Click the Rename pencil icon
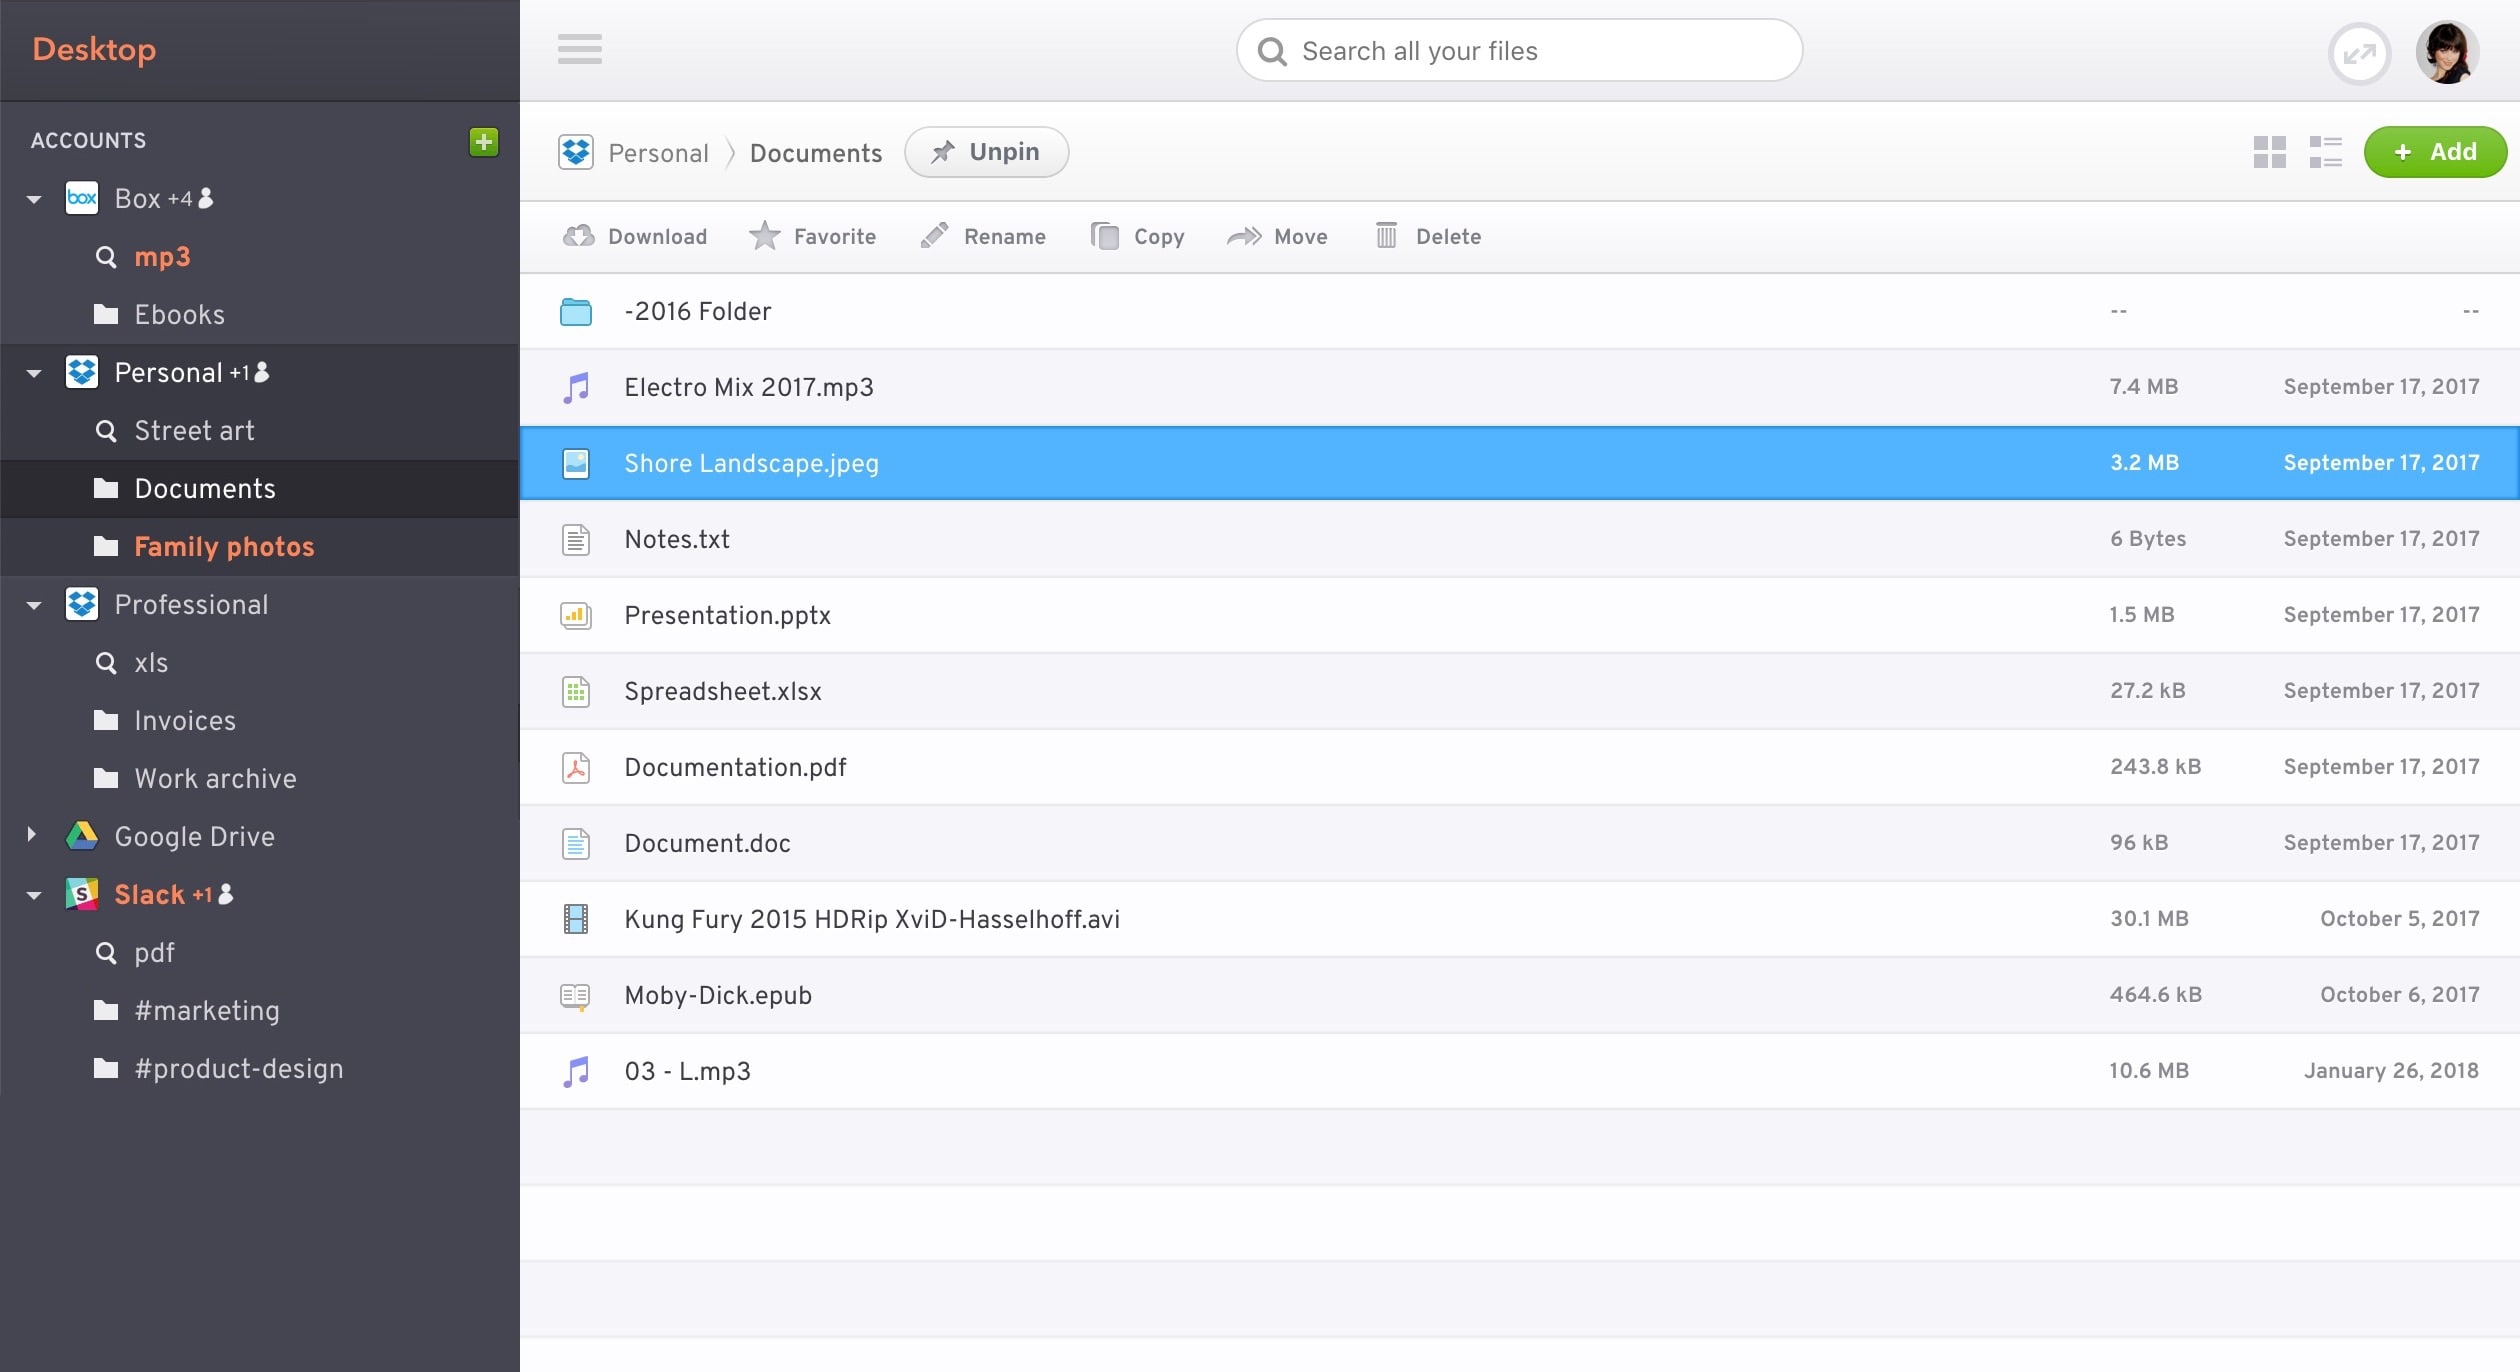The height and width of the screenshot is (1372, 2520). (x=934, y=235)
